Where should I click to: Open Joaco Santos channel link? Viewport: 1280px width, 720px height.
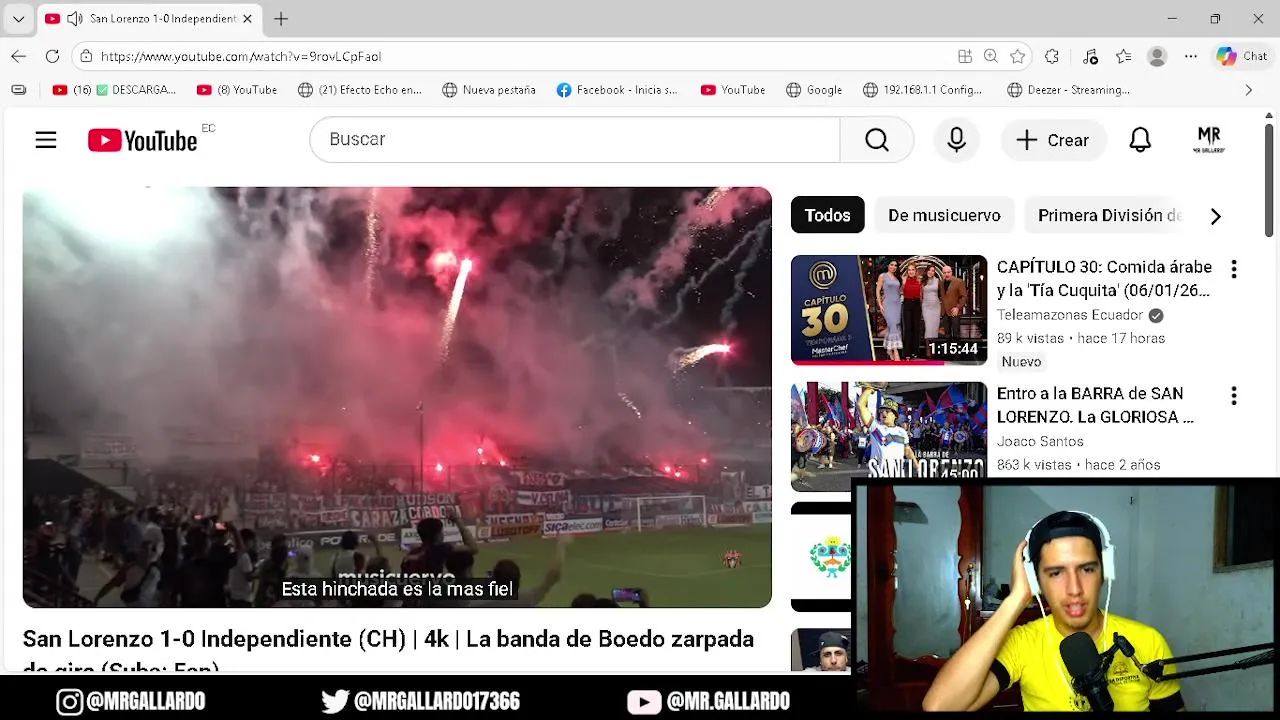[1040, 441]
